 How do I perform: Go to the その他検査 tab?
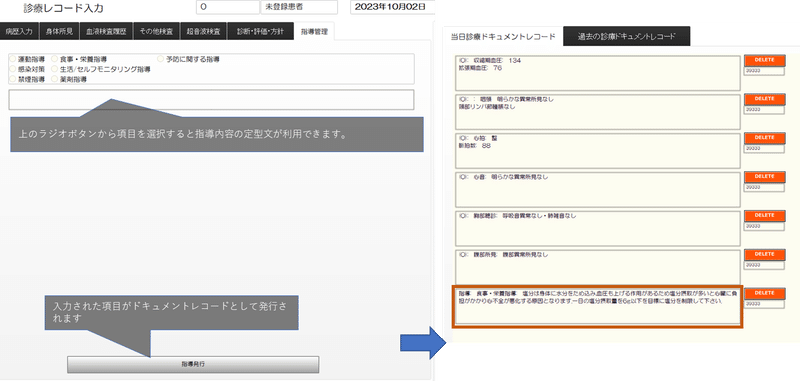[156, 31]
